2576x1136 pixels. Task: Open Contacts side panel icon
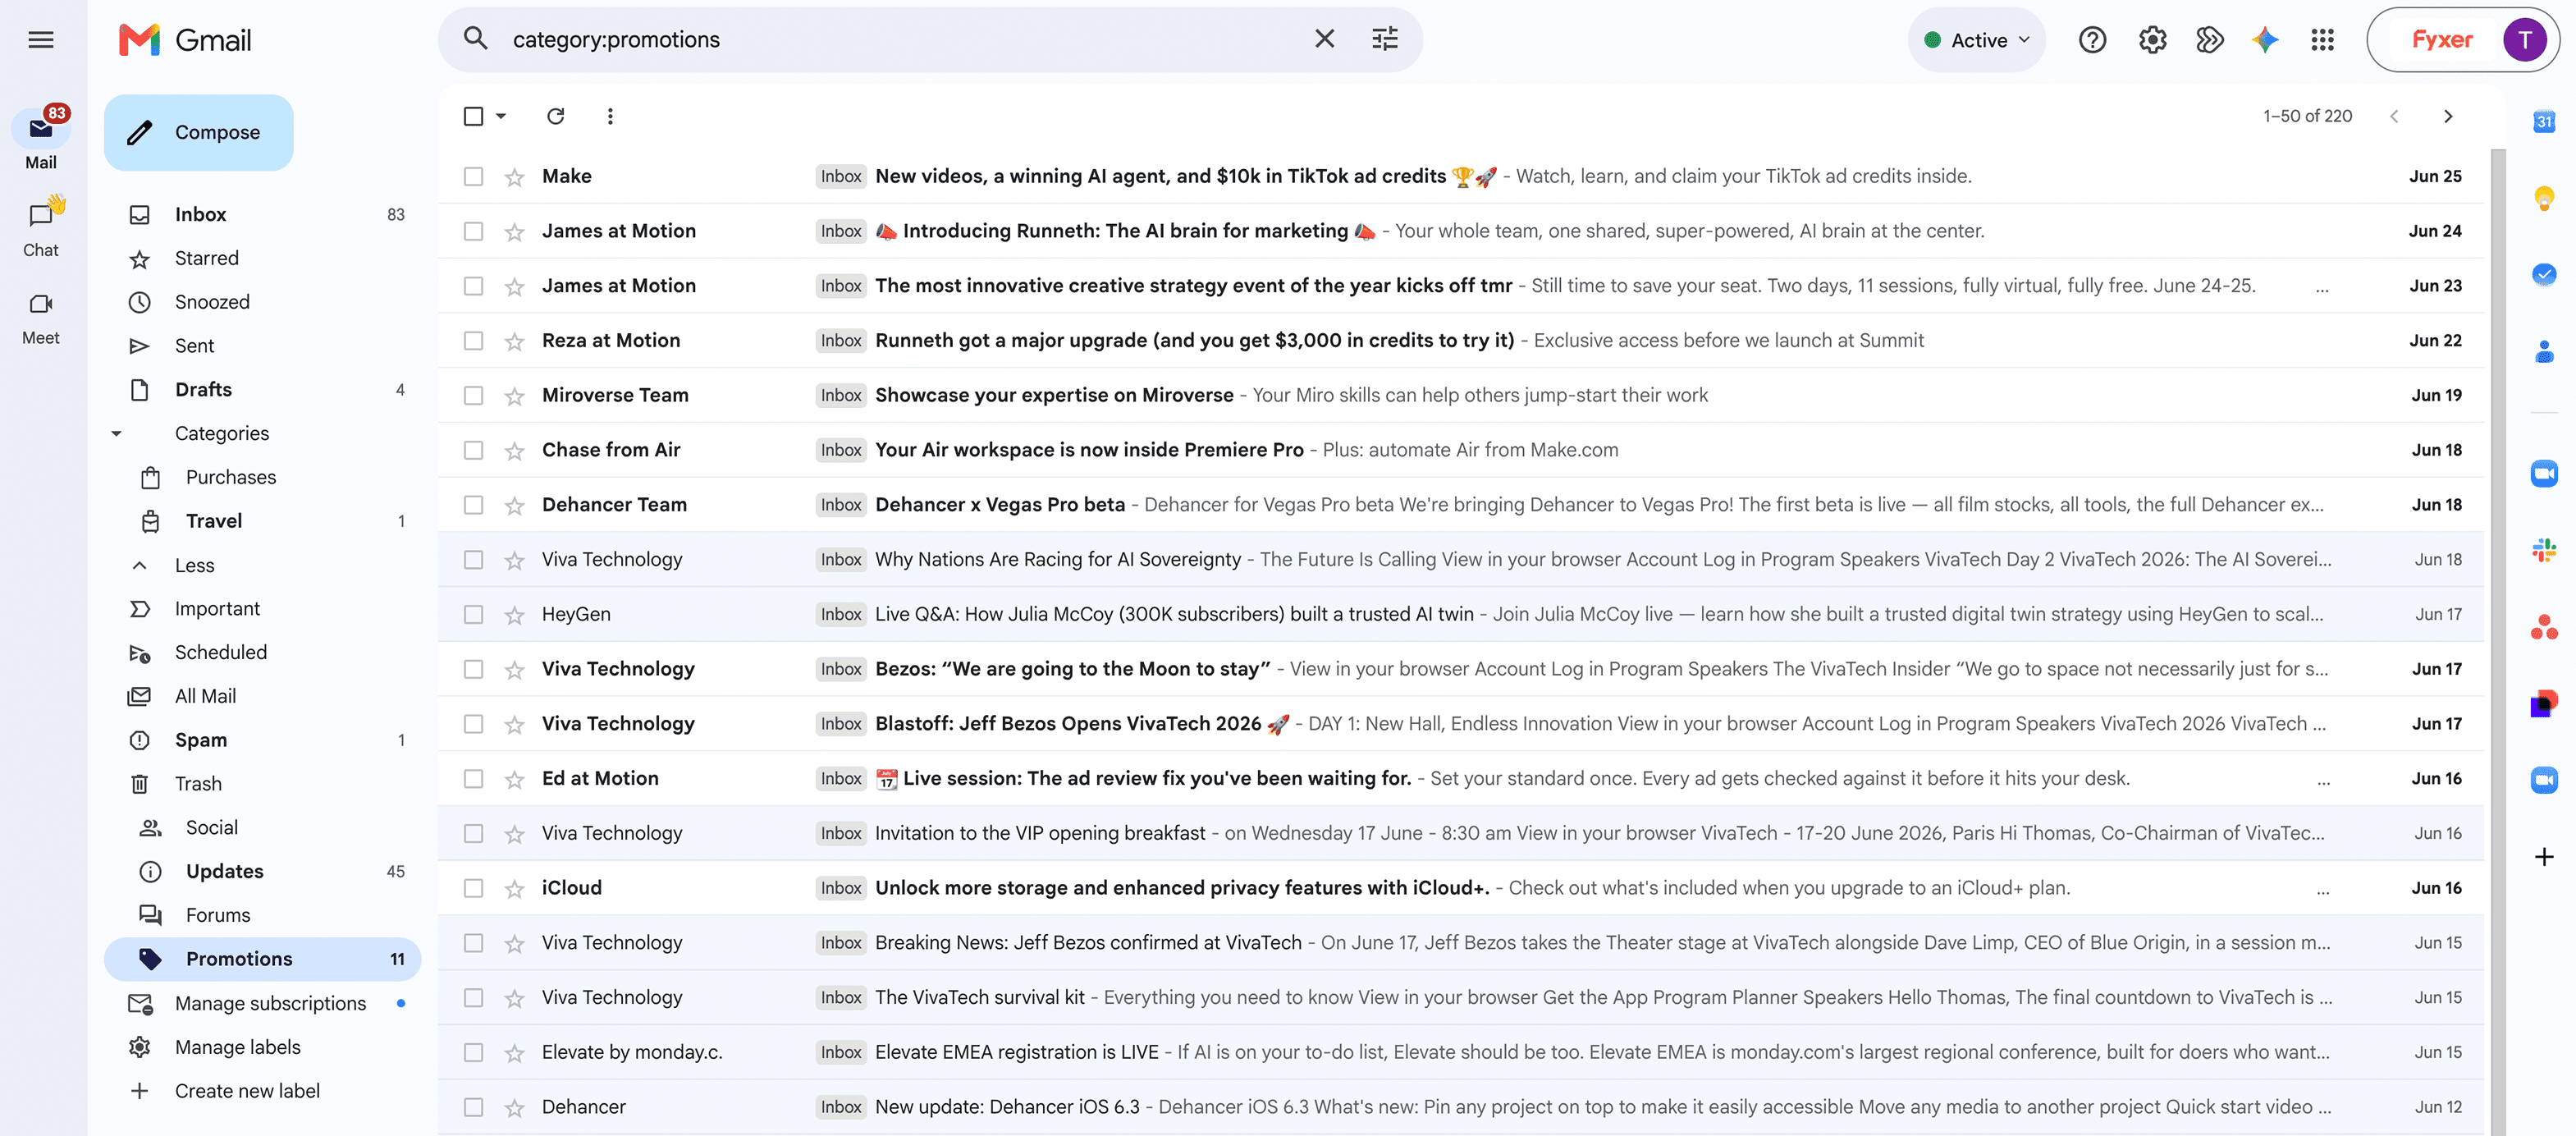tap(2544, 351)
